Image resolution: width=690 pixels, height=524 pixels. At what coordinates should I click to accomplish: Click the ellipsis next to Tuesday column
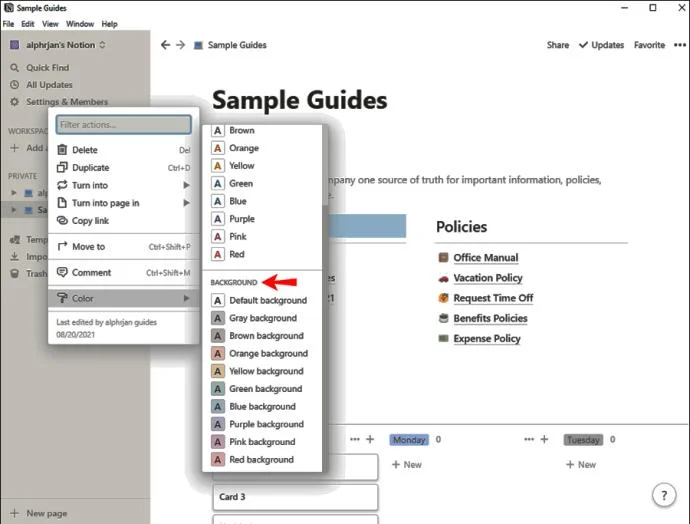(529, 439)
